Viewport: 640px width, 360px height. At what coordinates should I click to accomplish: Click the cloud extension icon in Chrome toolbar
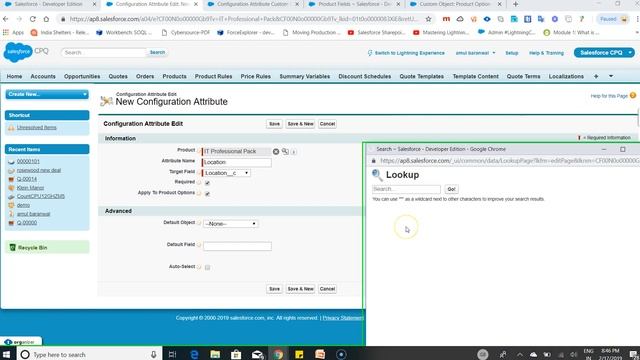pyautogui.click(x=460, y=19)
